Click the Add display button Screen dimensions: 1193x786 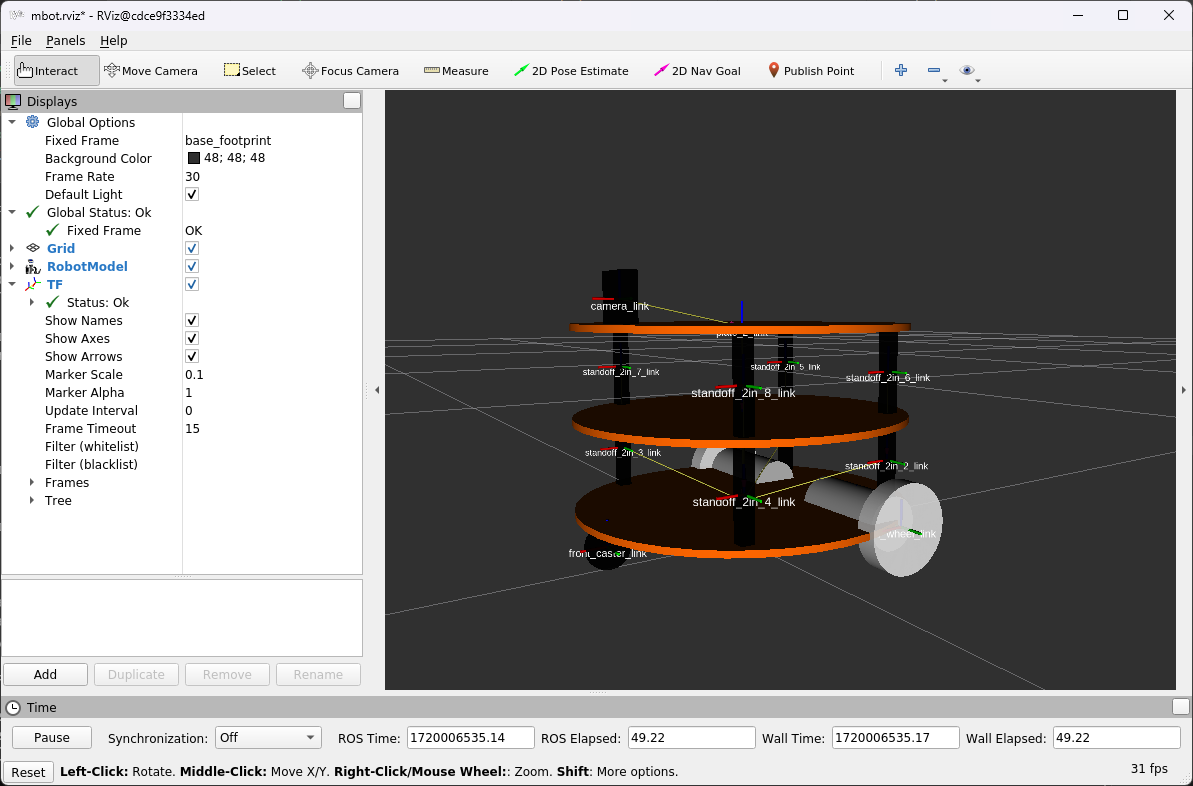45,674
